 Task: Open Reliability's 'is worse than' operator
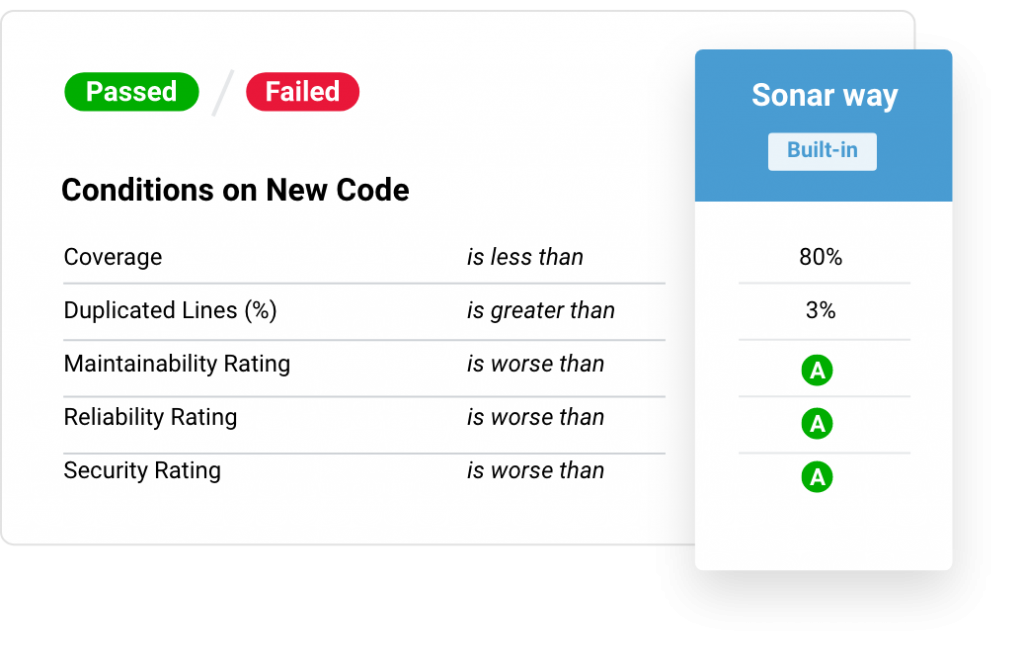(536, 417)
